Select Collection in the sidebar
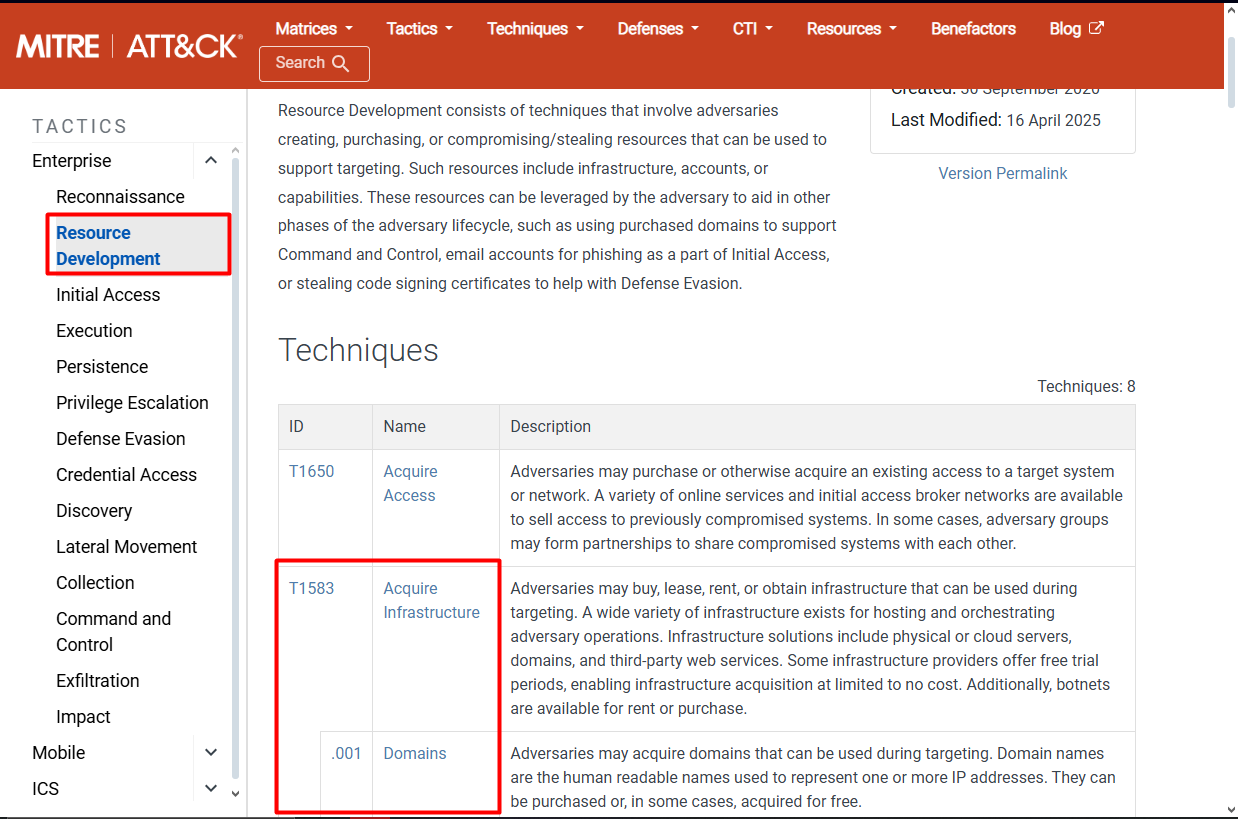 pos(95,583)
